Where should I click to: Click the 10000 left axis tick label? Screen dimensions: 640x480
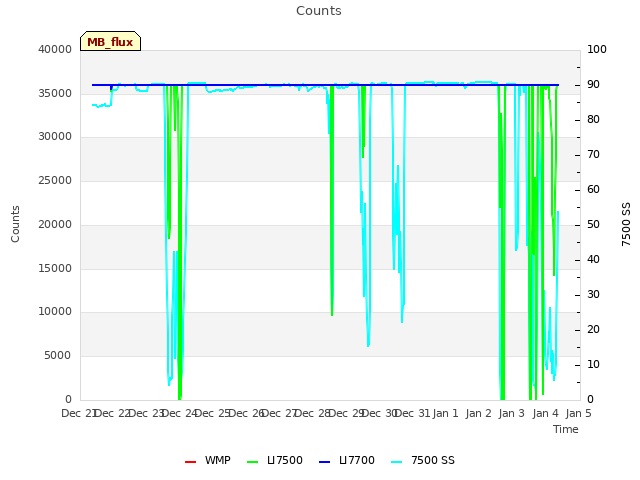pyautogui.click(x=55, y=311)
